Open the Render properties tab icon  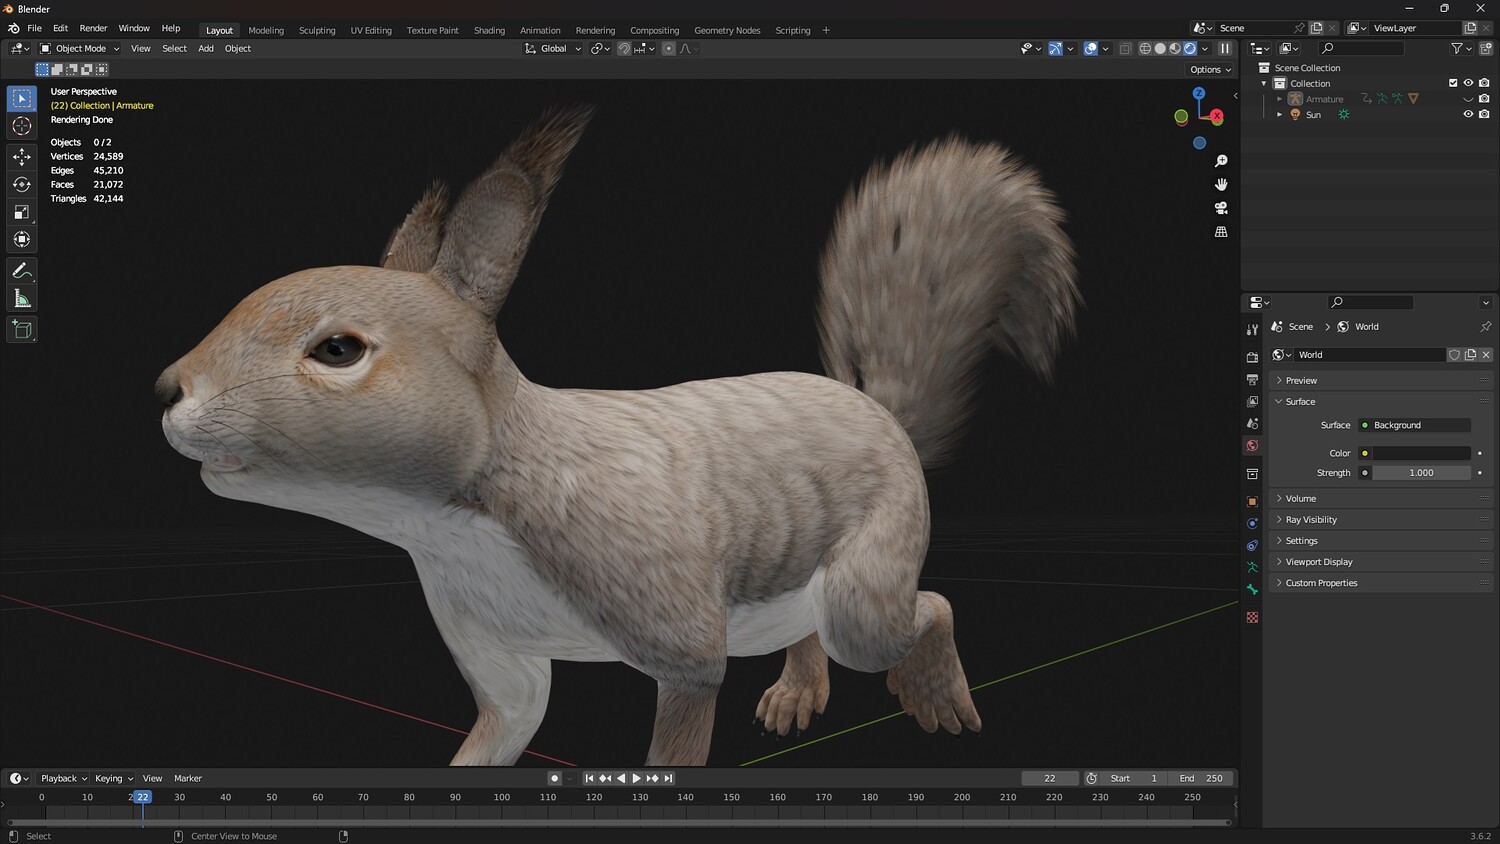(1252, 357)
